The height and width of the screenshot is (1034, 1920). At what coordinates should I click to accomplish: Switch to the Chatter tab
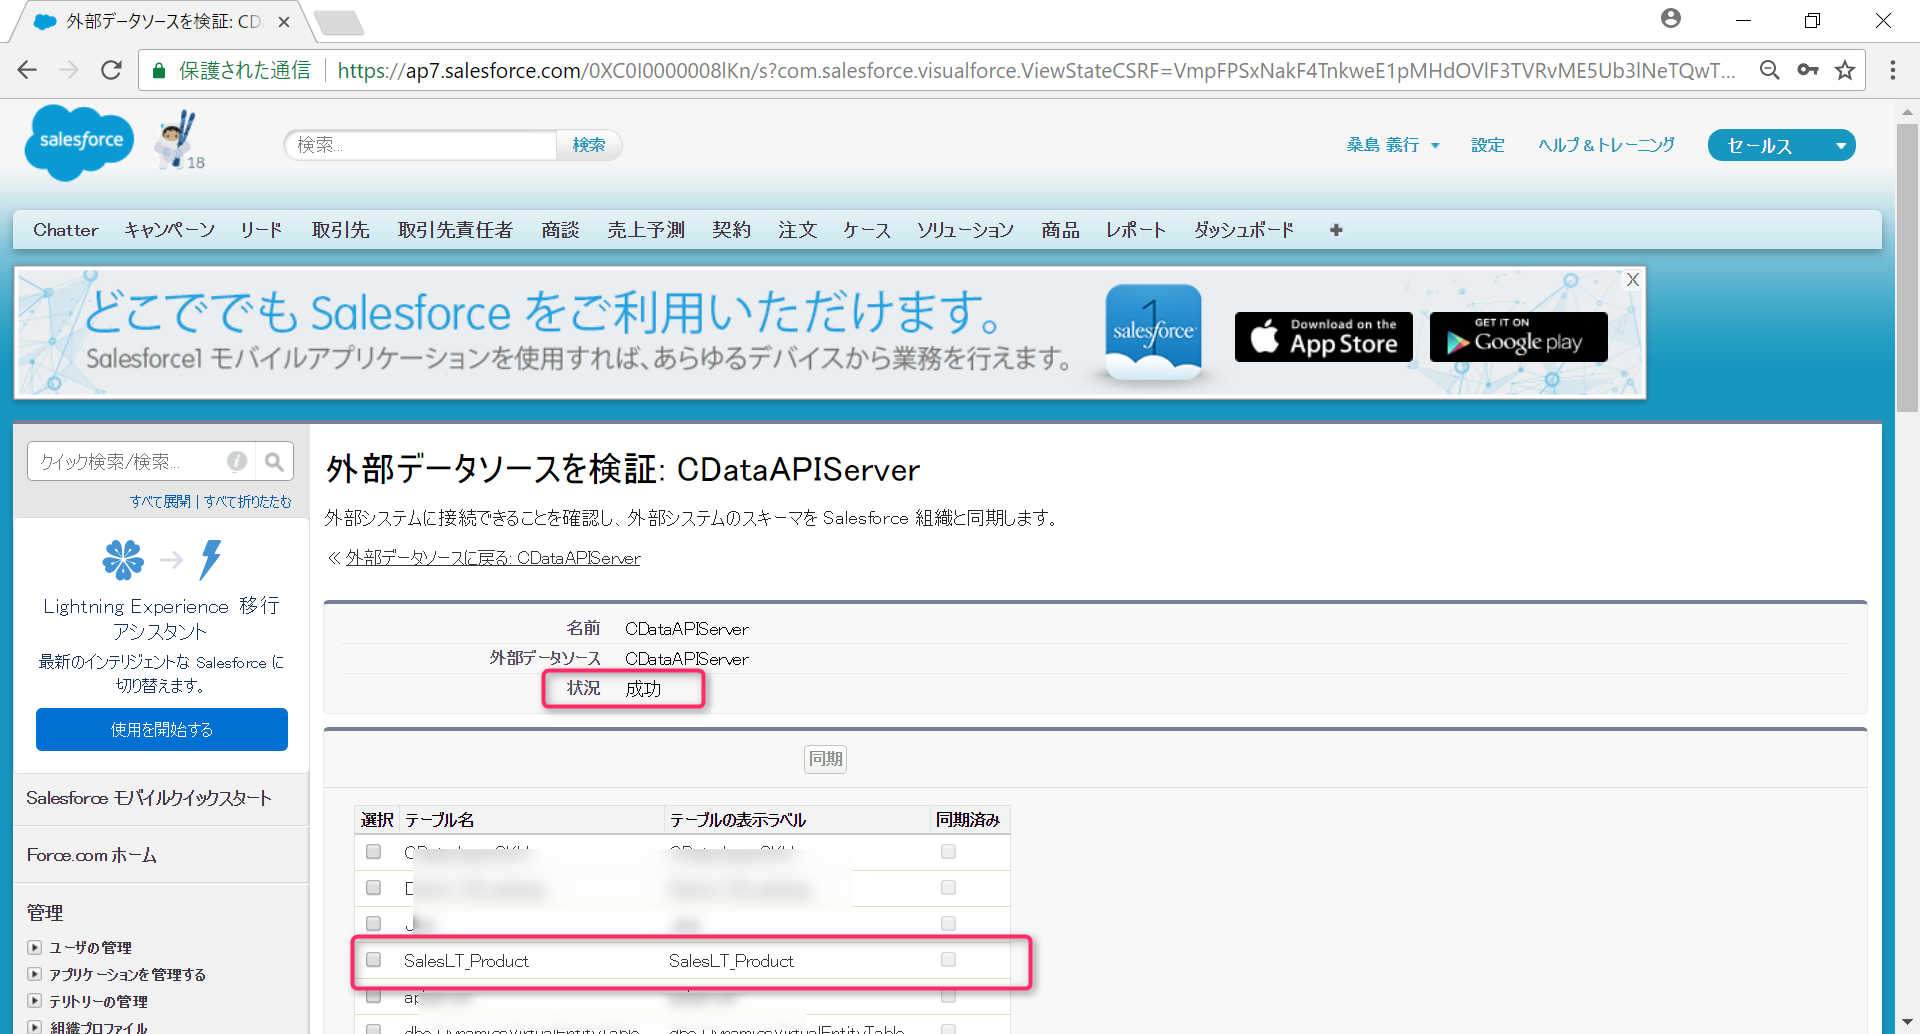[65, 229]
